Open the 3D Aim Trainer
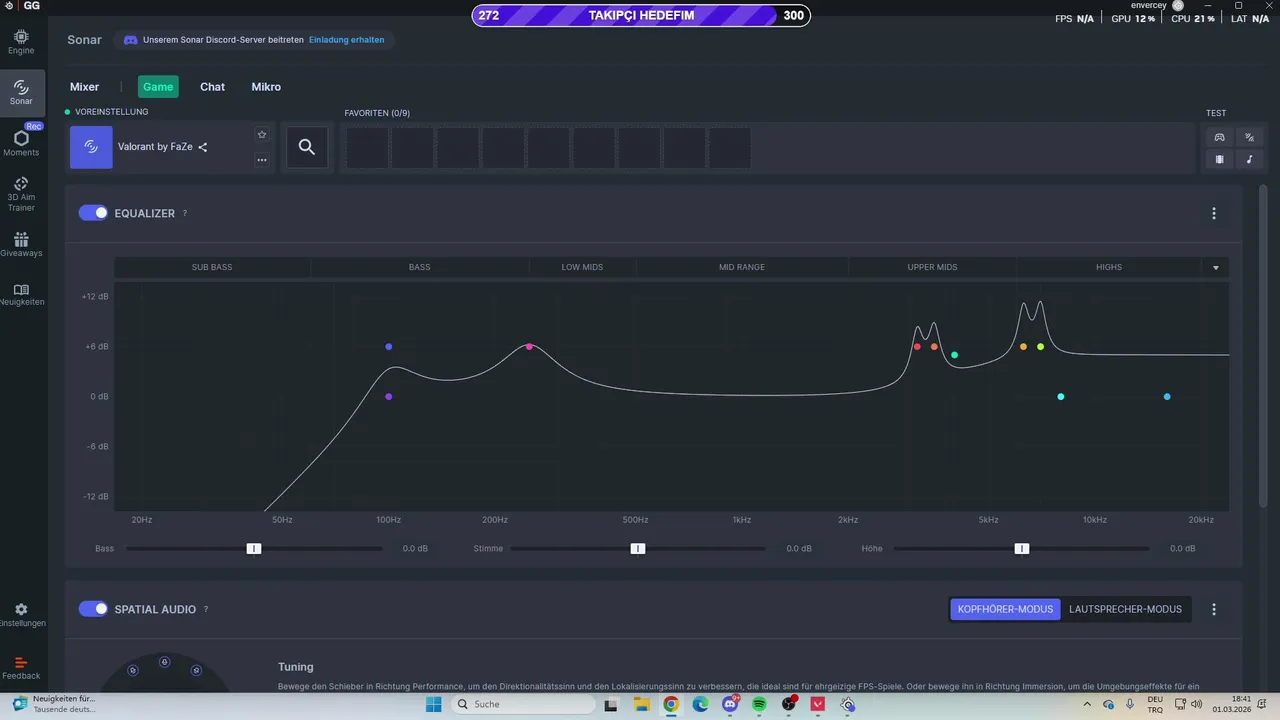1280x720 pixels. (x=21, y=193)
